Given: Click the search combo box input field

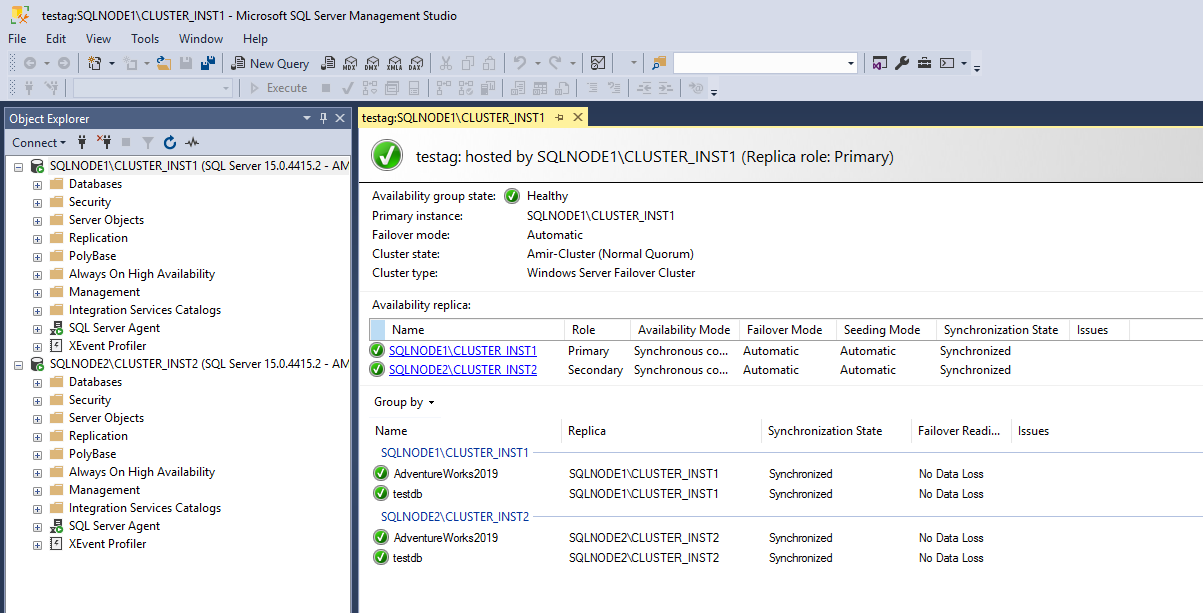Looking at the screenshot, I should (759, 63).
